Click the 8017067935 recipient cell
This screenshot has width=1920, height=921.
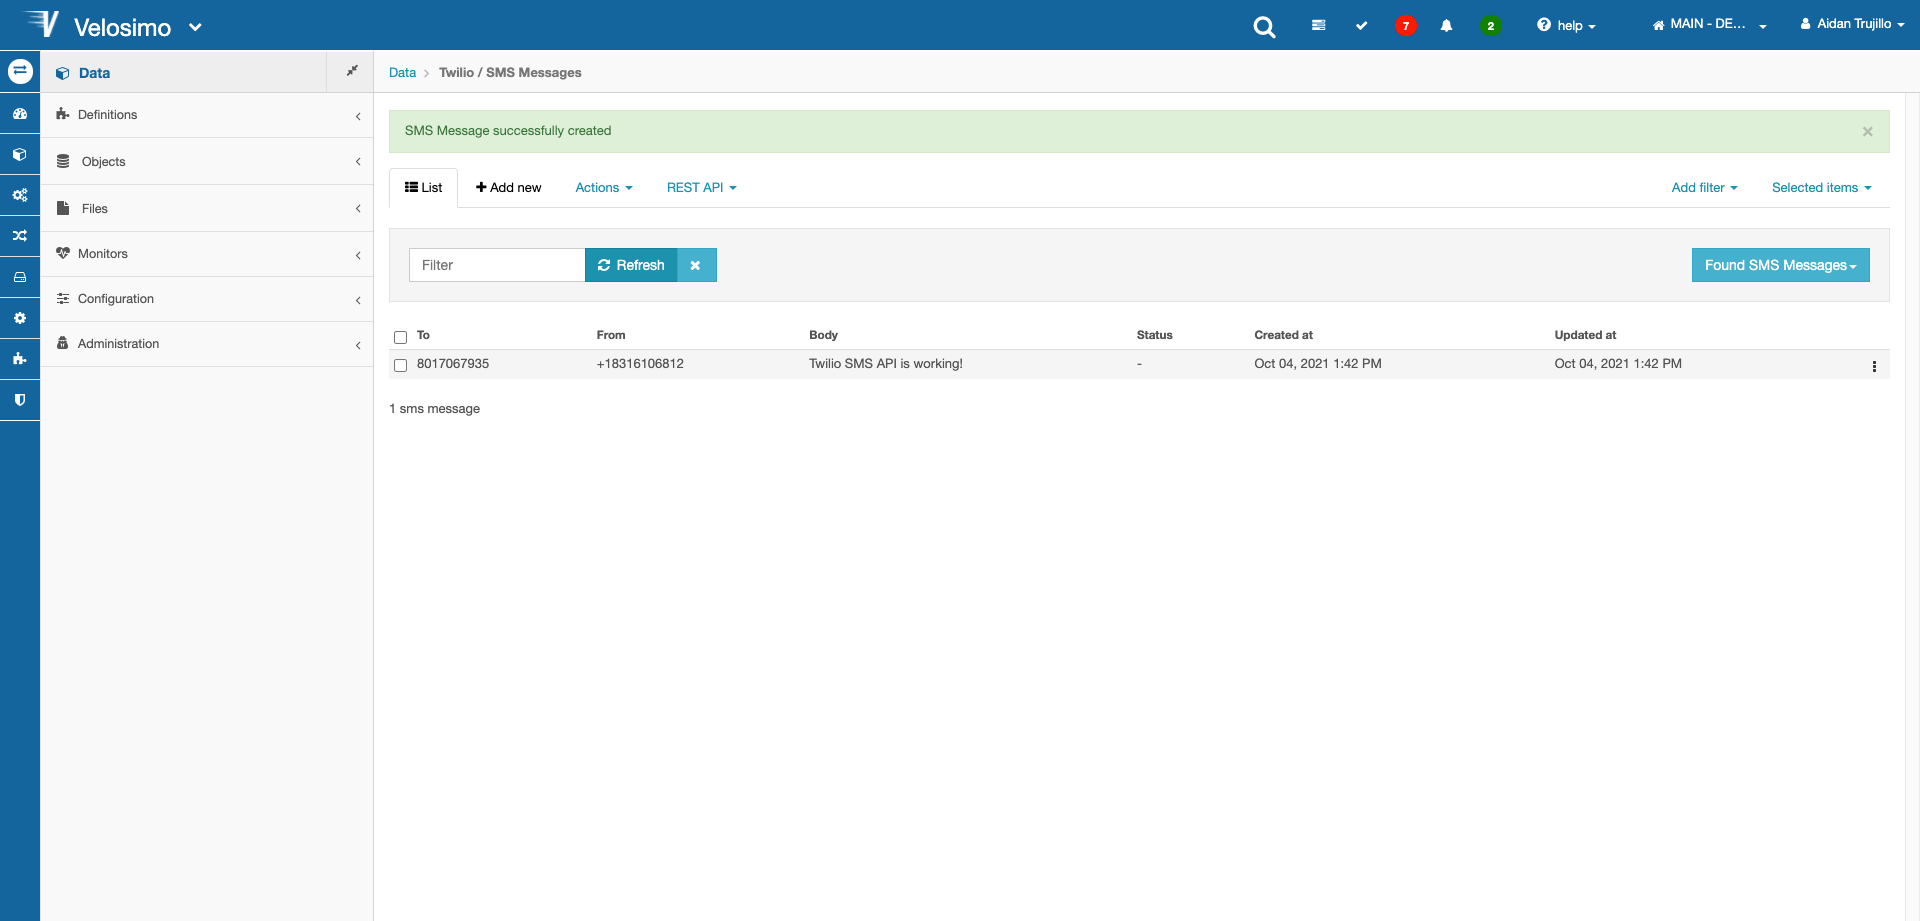tap(453, 364)
